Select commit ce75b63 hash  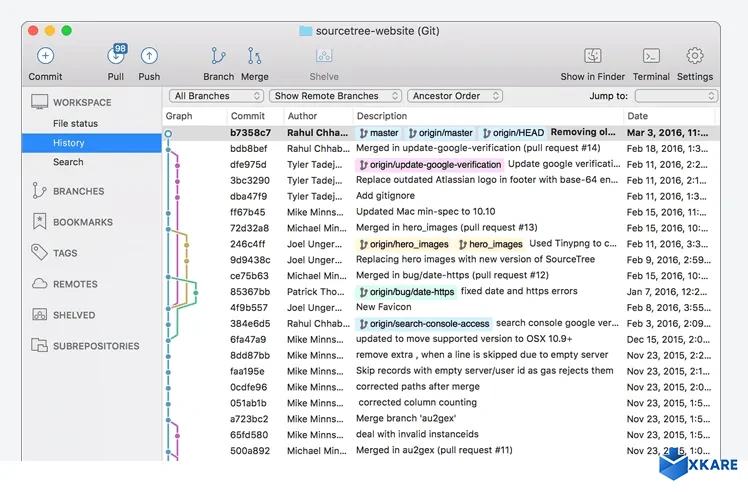tap(249, 276)
